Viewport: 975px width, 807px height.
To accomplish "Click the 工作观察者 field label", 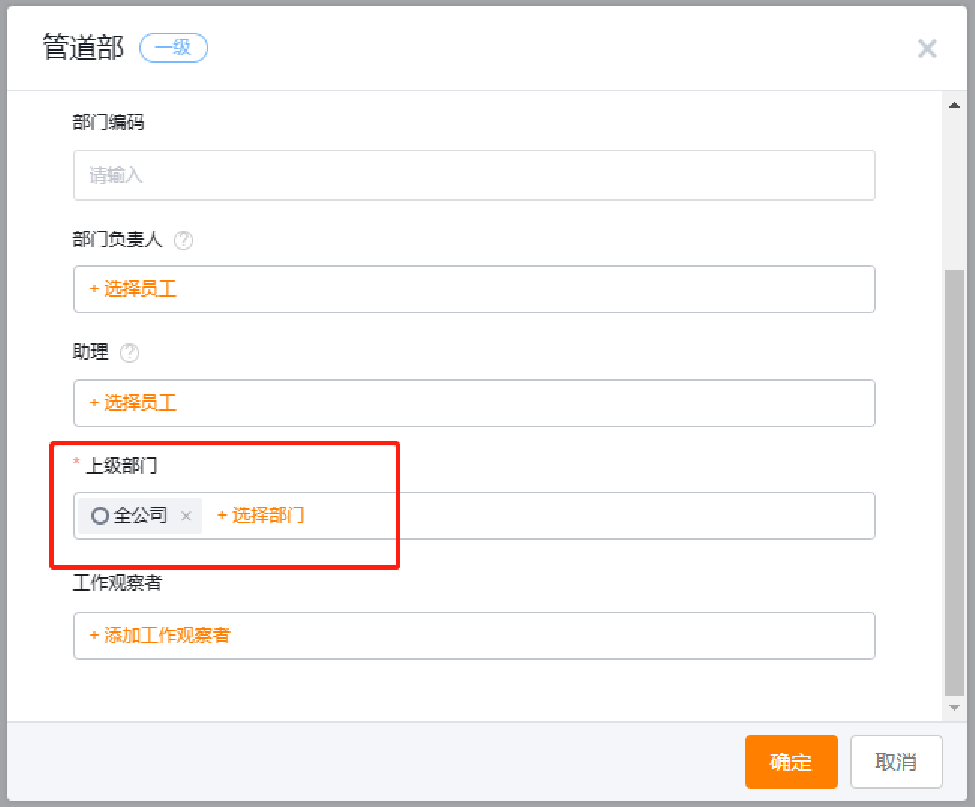I will pos(117,583).
